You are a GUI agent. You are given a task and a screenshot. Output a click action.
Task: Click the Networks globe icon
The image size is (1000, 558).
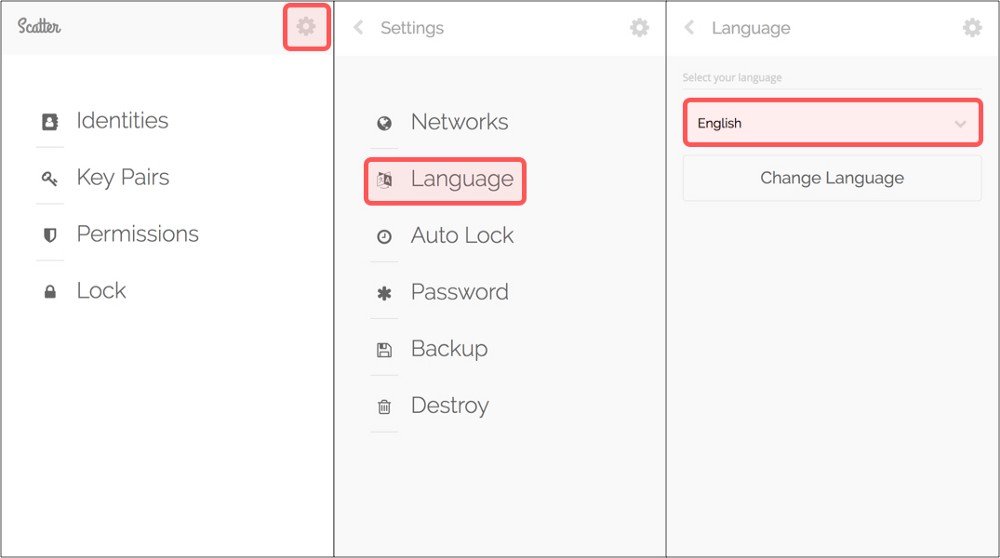pyautogui.click(x=384, y=123)
